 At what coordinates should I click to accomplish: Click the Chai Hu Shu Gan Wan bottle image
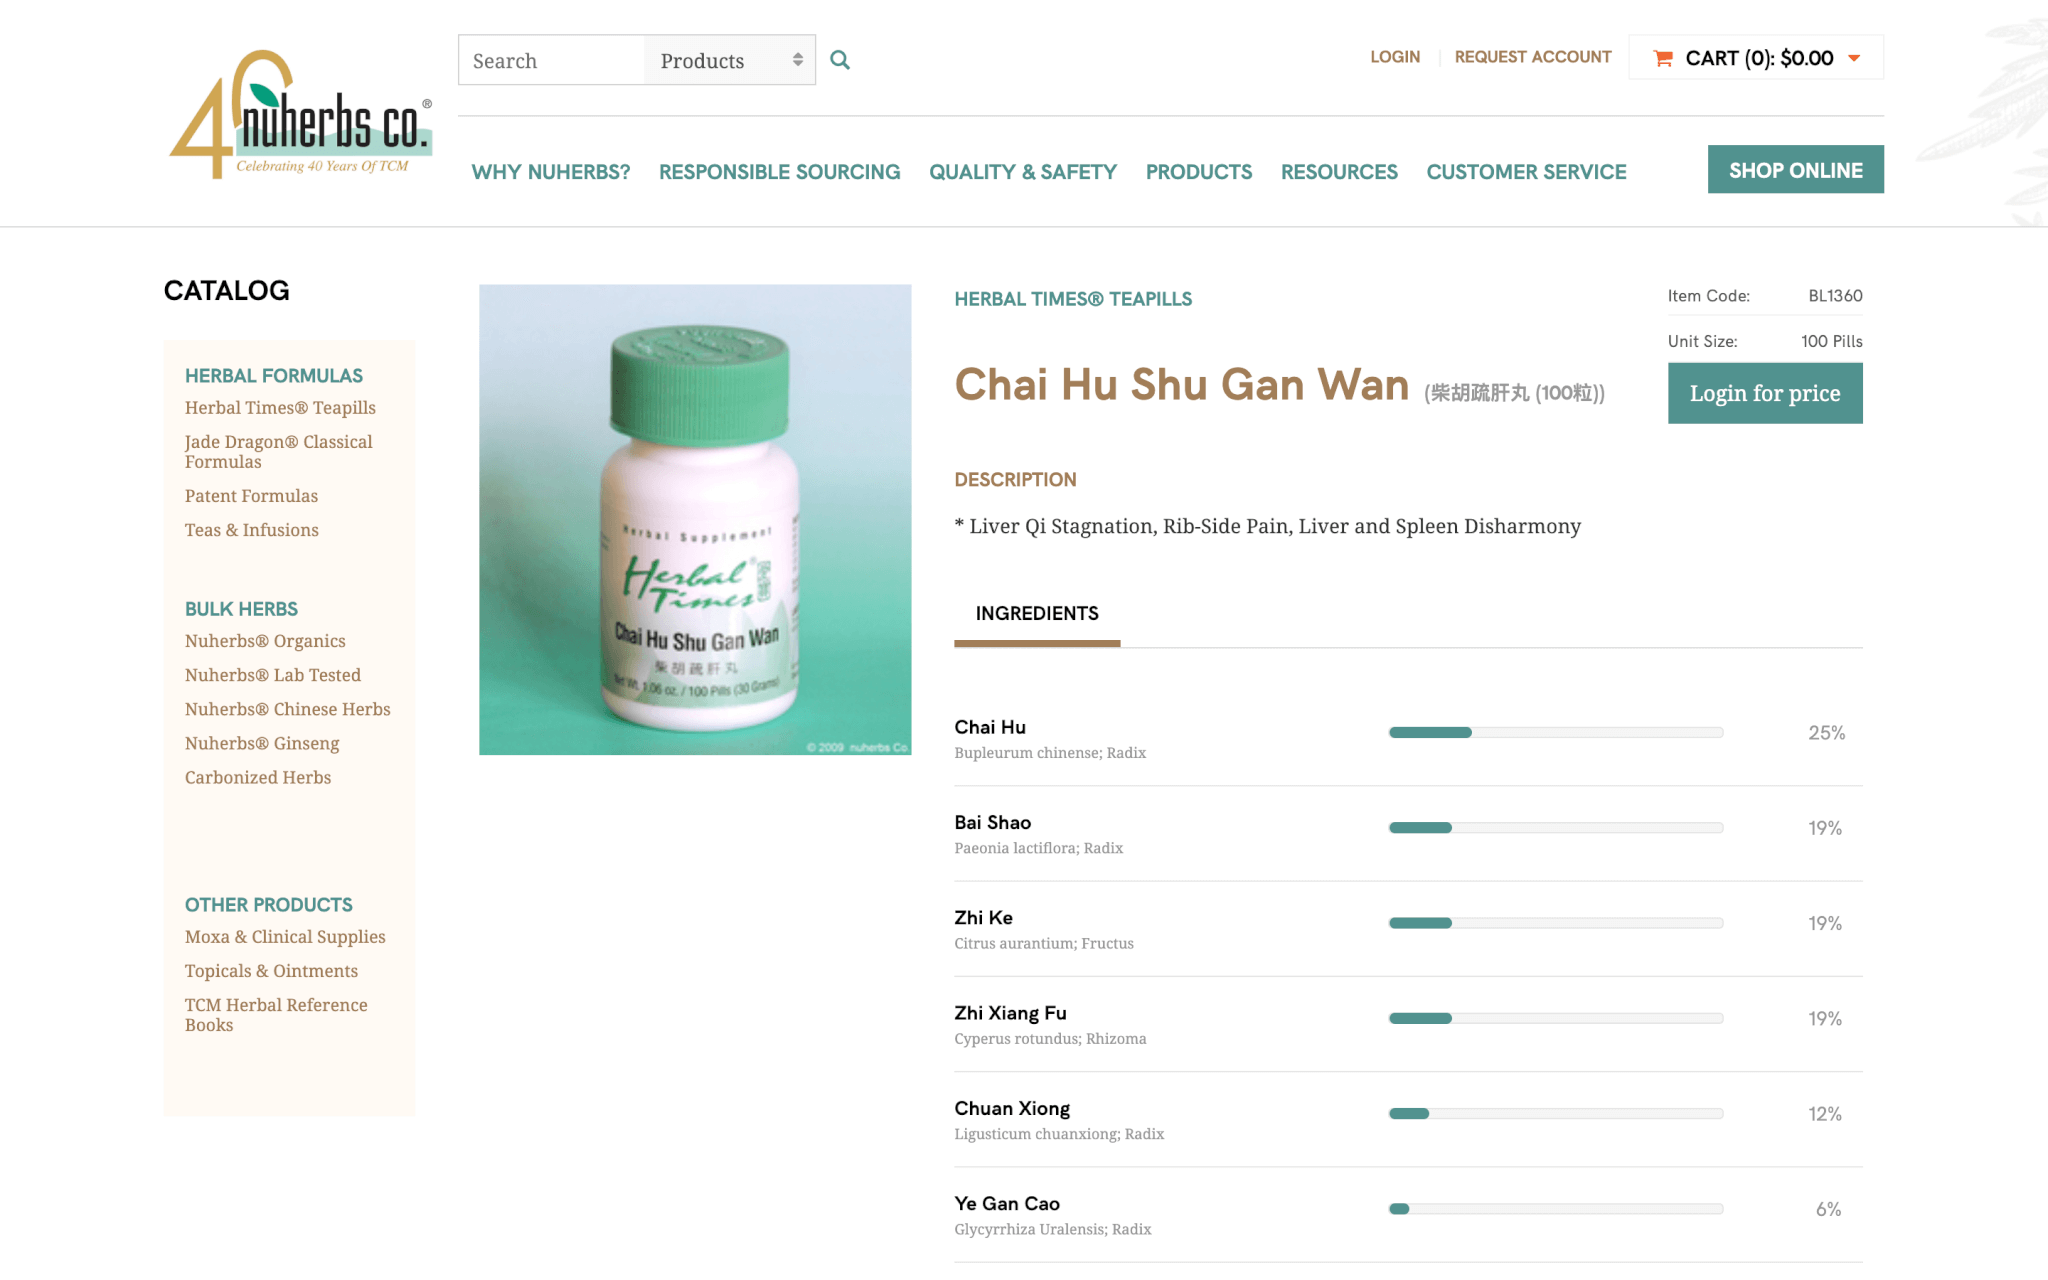(x=695, y=519)
